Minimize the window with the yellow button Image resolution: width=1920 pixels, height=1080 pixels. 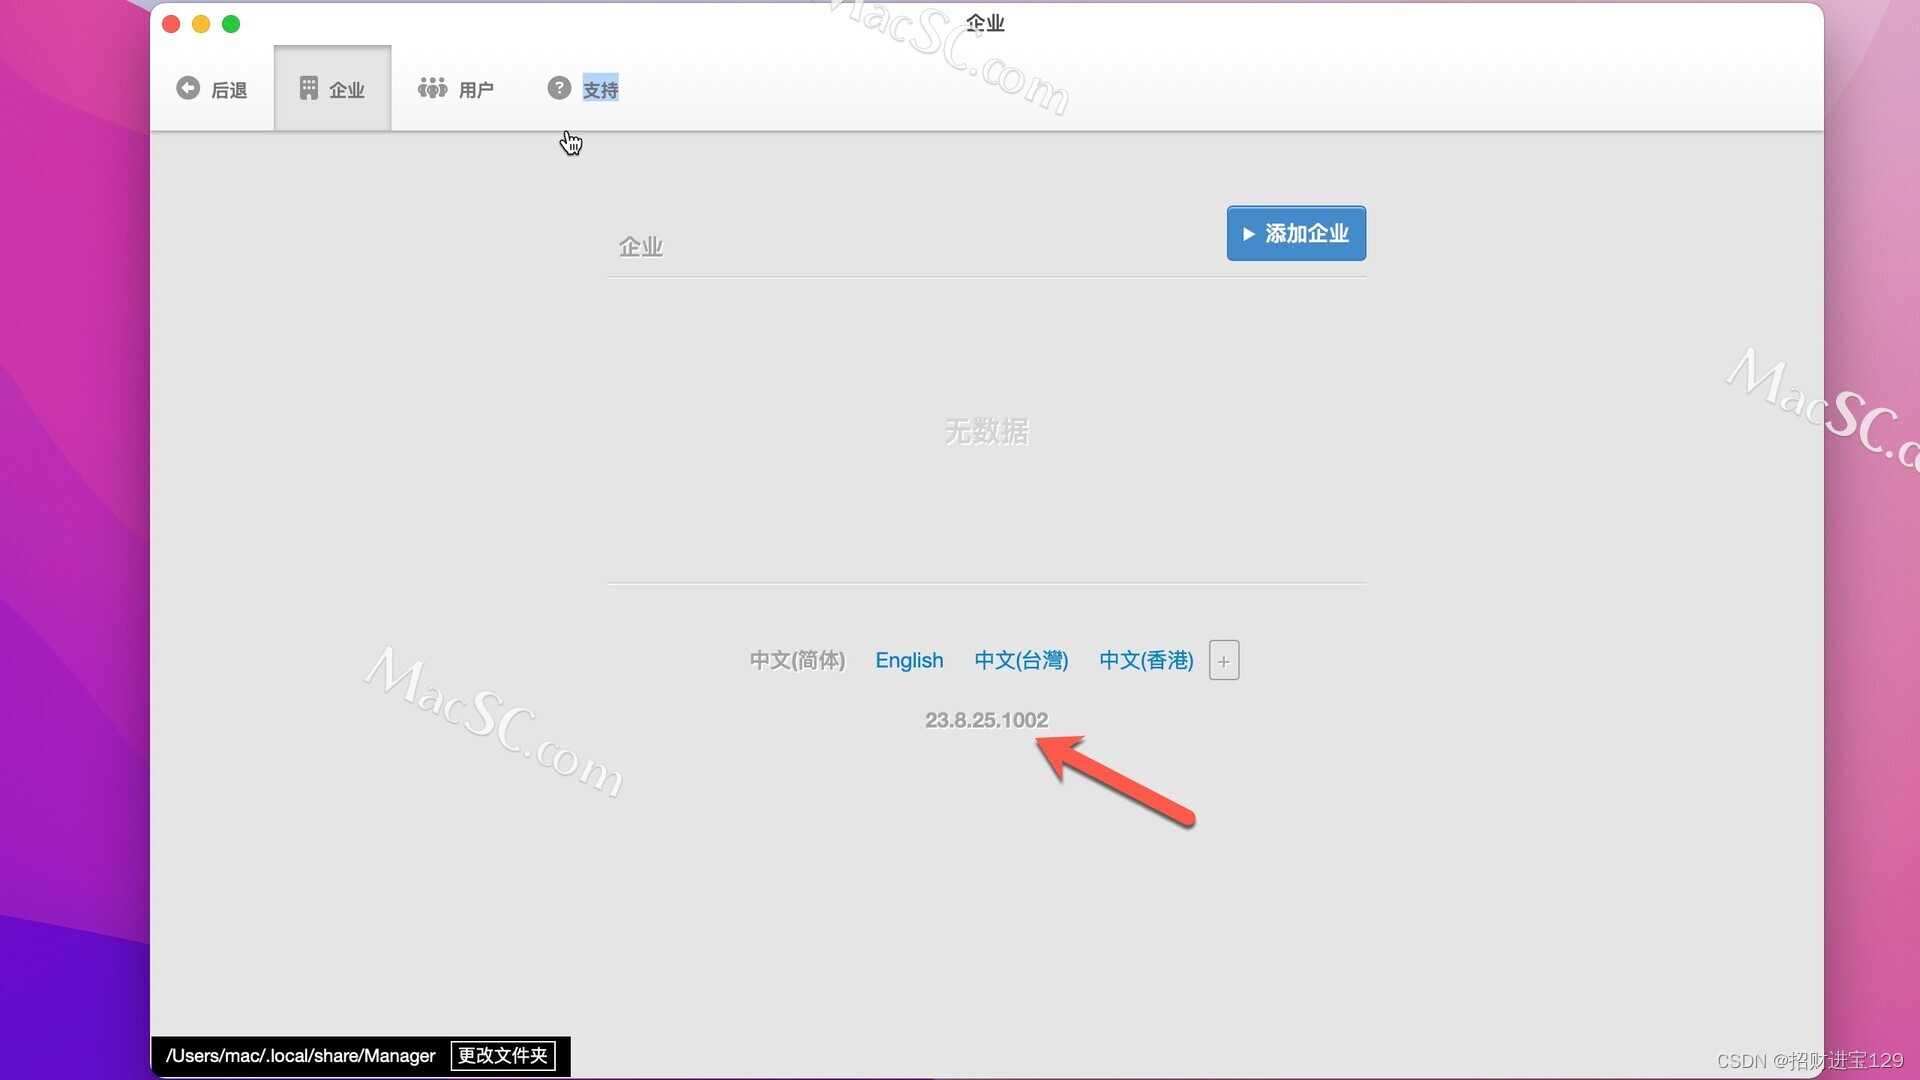tap(201, 24)
